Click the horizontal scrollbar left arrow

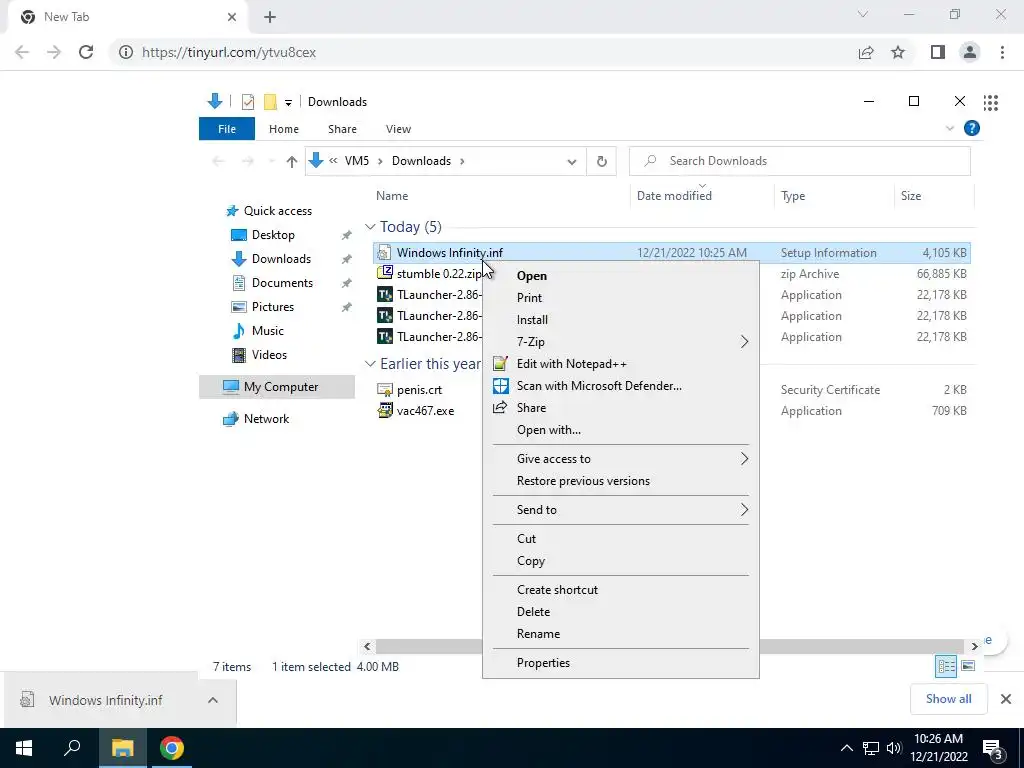367,646
